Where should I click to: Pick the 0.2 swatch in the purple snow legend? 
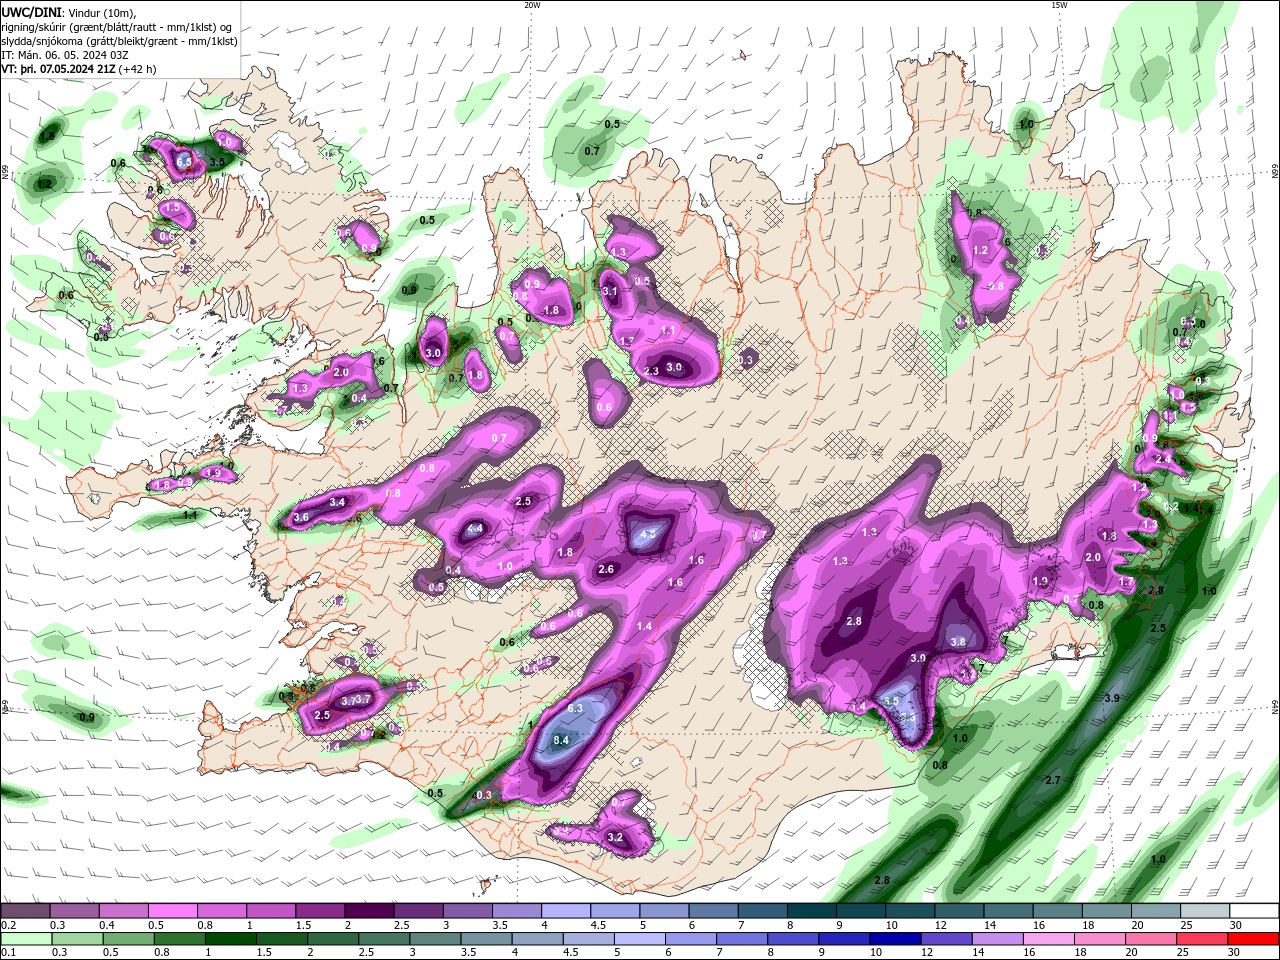(25, 910)
